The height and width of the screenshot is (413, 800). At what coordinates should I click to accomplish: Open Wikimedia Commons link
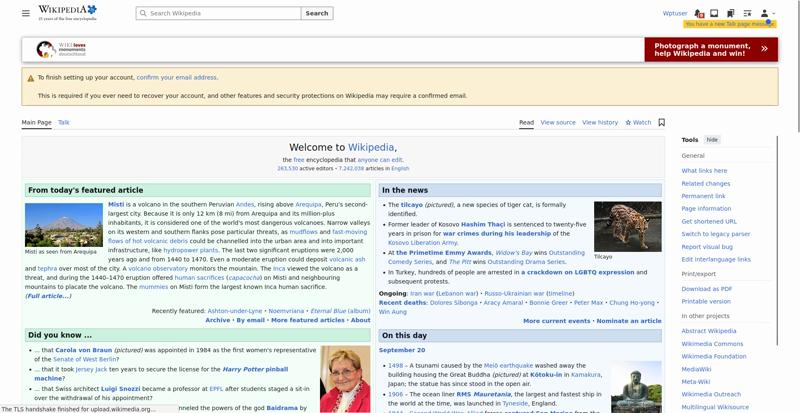click(712, 344)
